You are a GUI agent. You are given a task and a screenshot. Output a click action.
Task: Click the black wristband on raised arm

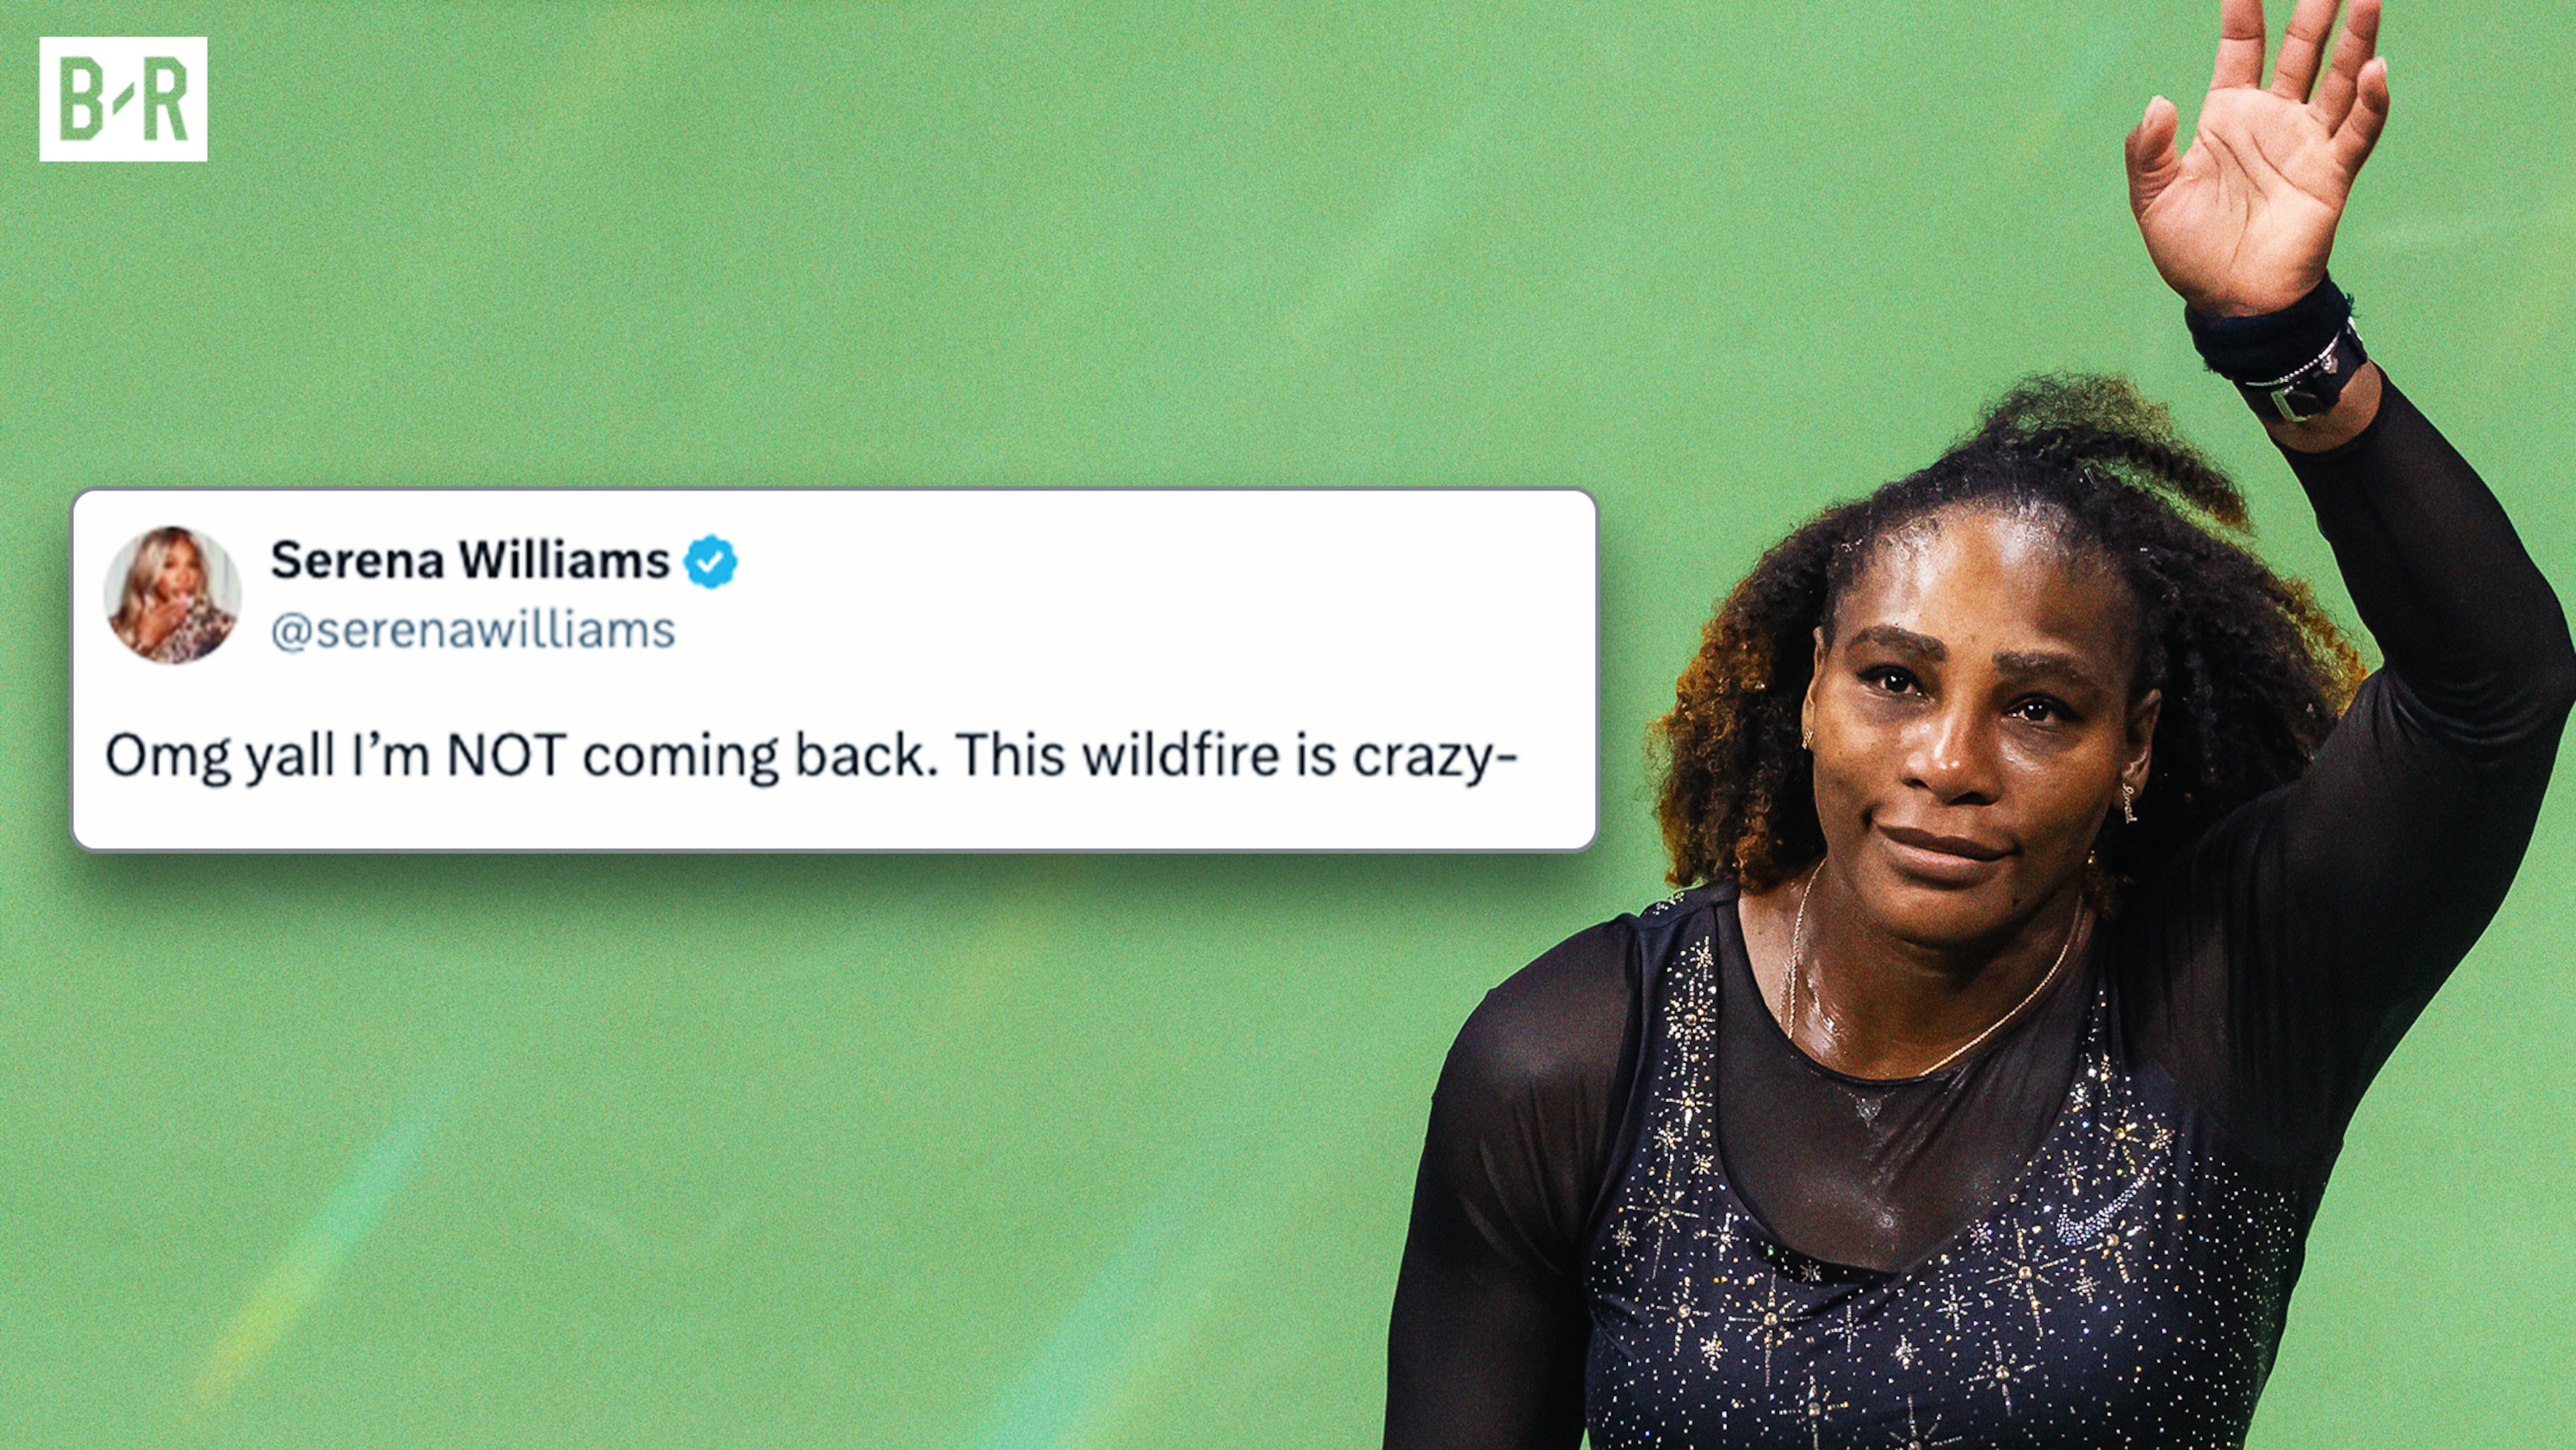(x=2275, y=345)
